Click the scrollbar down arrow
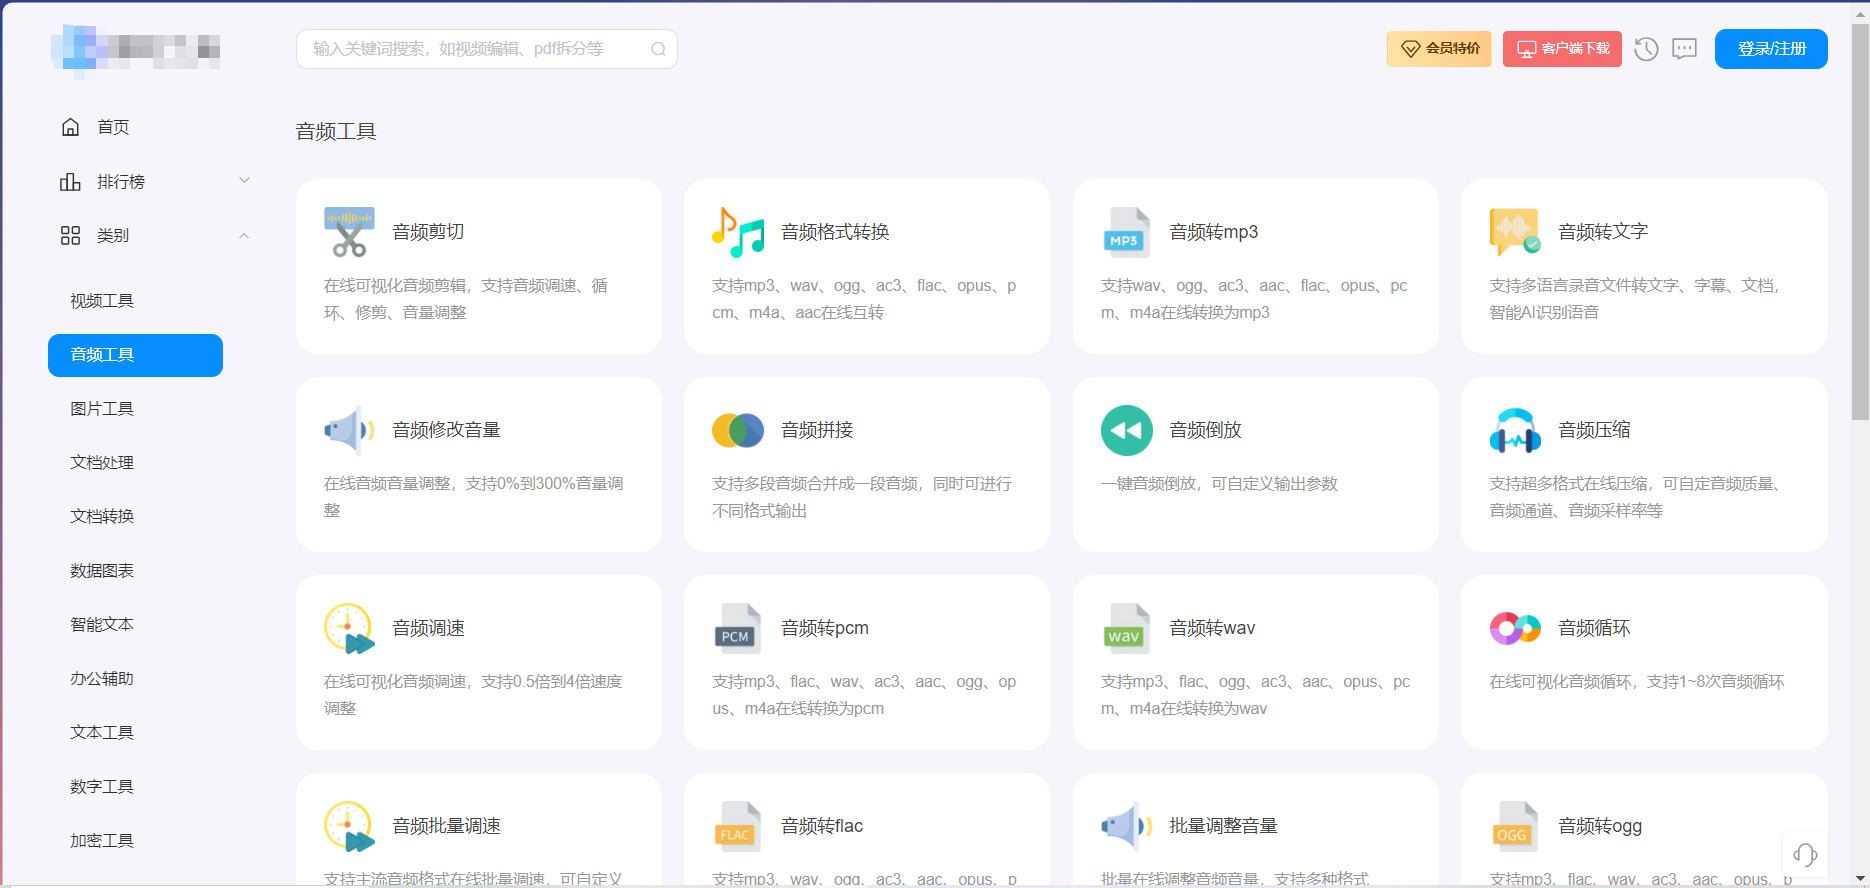Viewport: 1870px width, 888px height. point(1860,877)
